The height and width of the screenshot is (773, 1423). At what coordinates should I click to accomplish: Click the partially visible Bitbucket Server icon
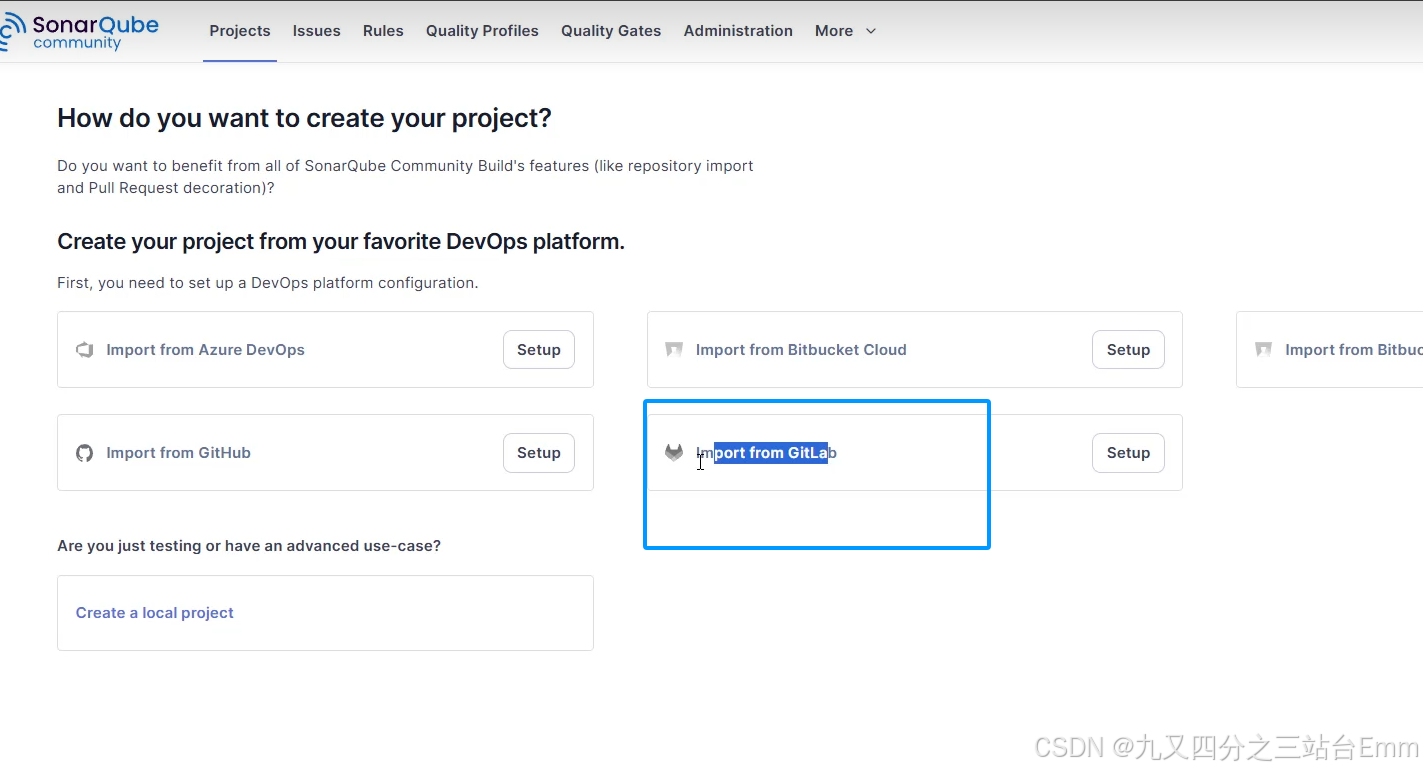point(1264,350)
